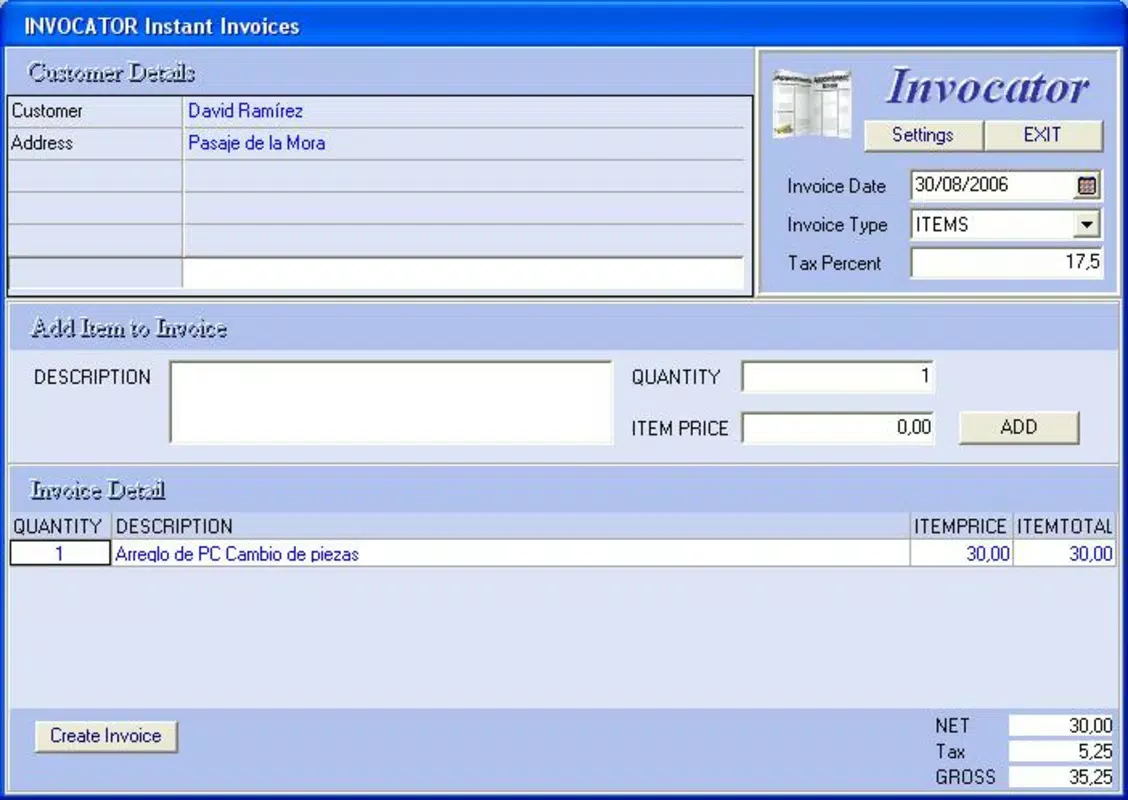Click the GROSS total value 35,25
The width and height of the screenshot is (1128, 800).
[1061, 777]
